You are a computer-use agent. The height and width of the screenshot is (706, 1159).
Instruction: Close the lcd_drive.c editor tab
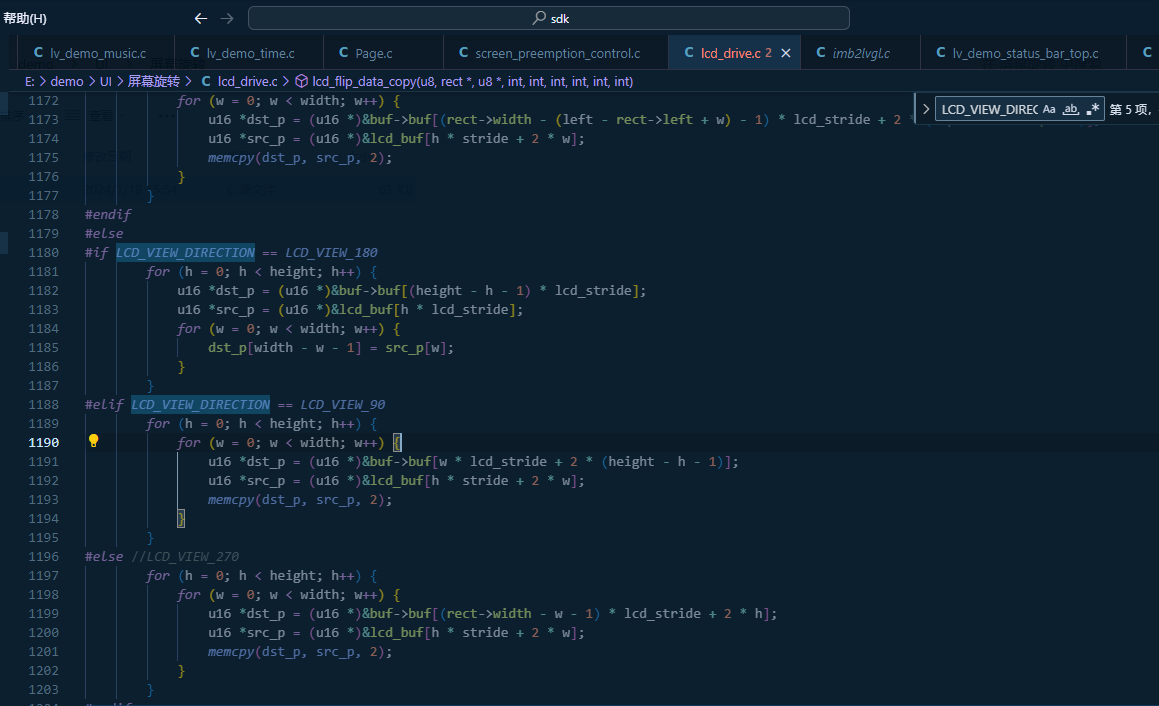tap(786, 53)
